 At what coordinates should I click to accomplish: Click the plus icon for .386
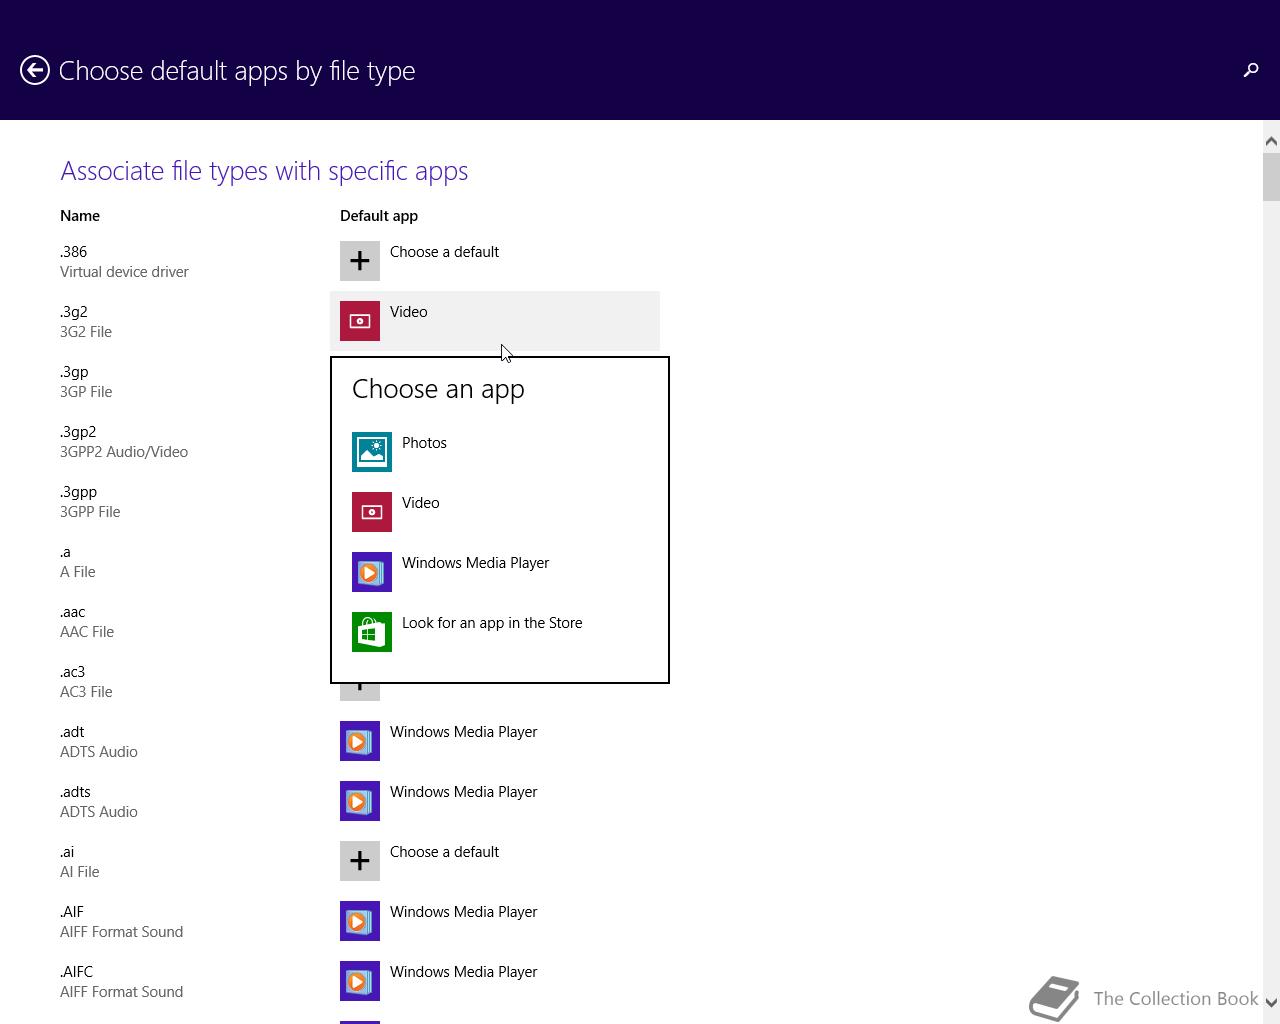360,261
